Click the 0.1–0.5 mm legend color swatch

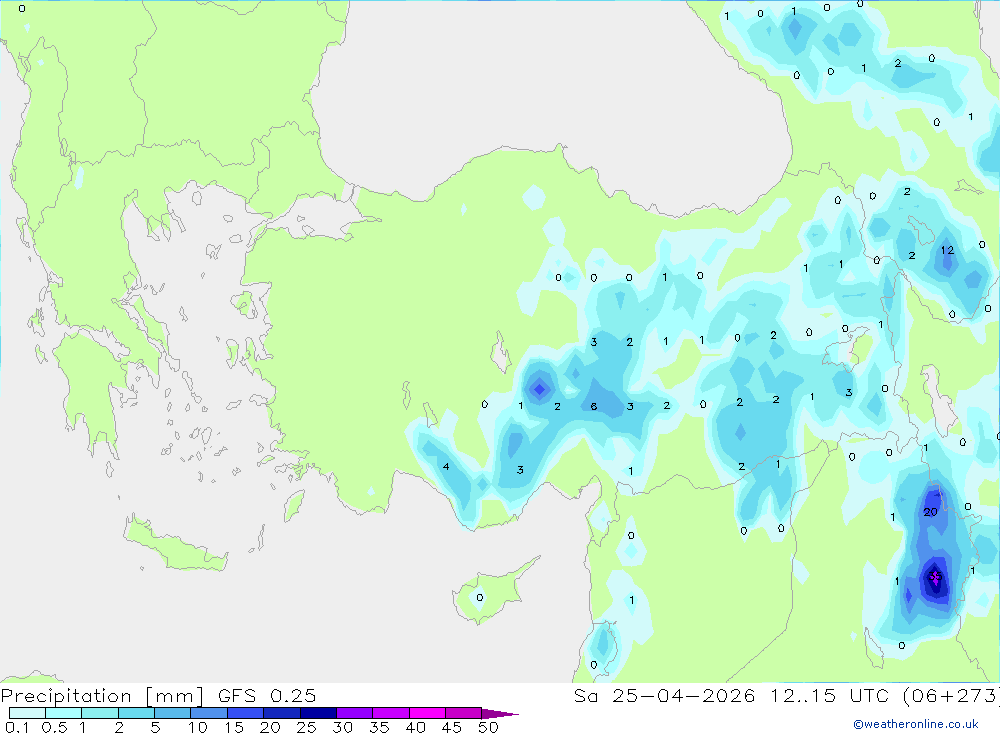coord(27,713)
